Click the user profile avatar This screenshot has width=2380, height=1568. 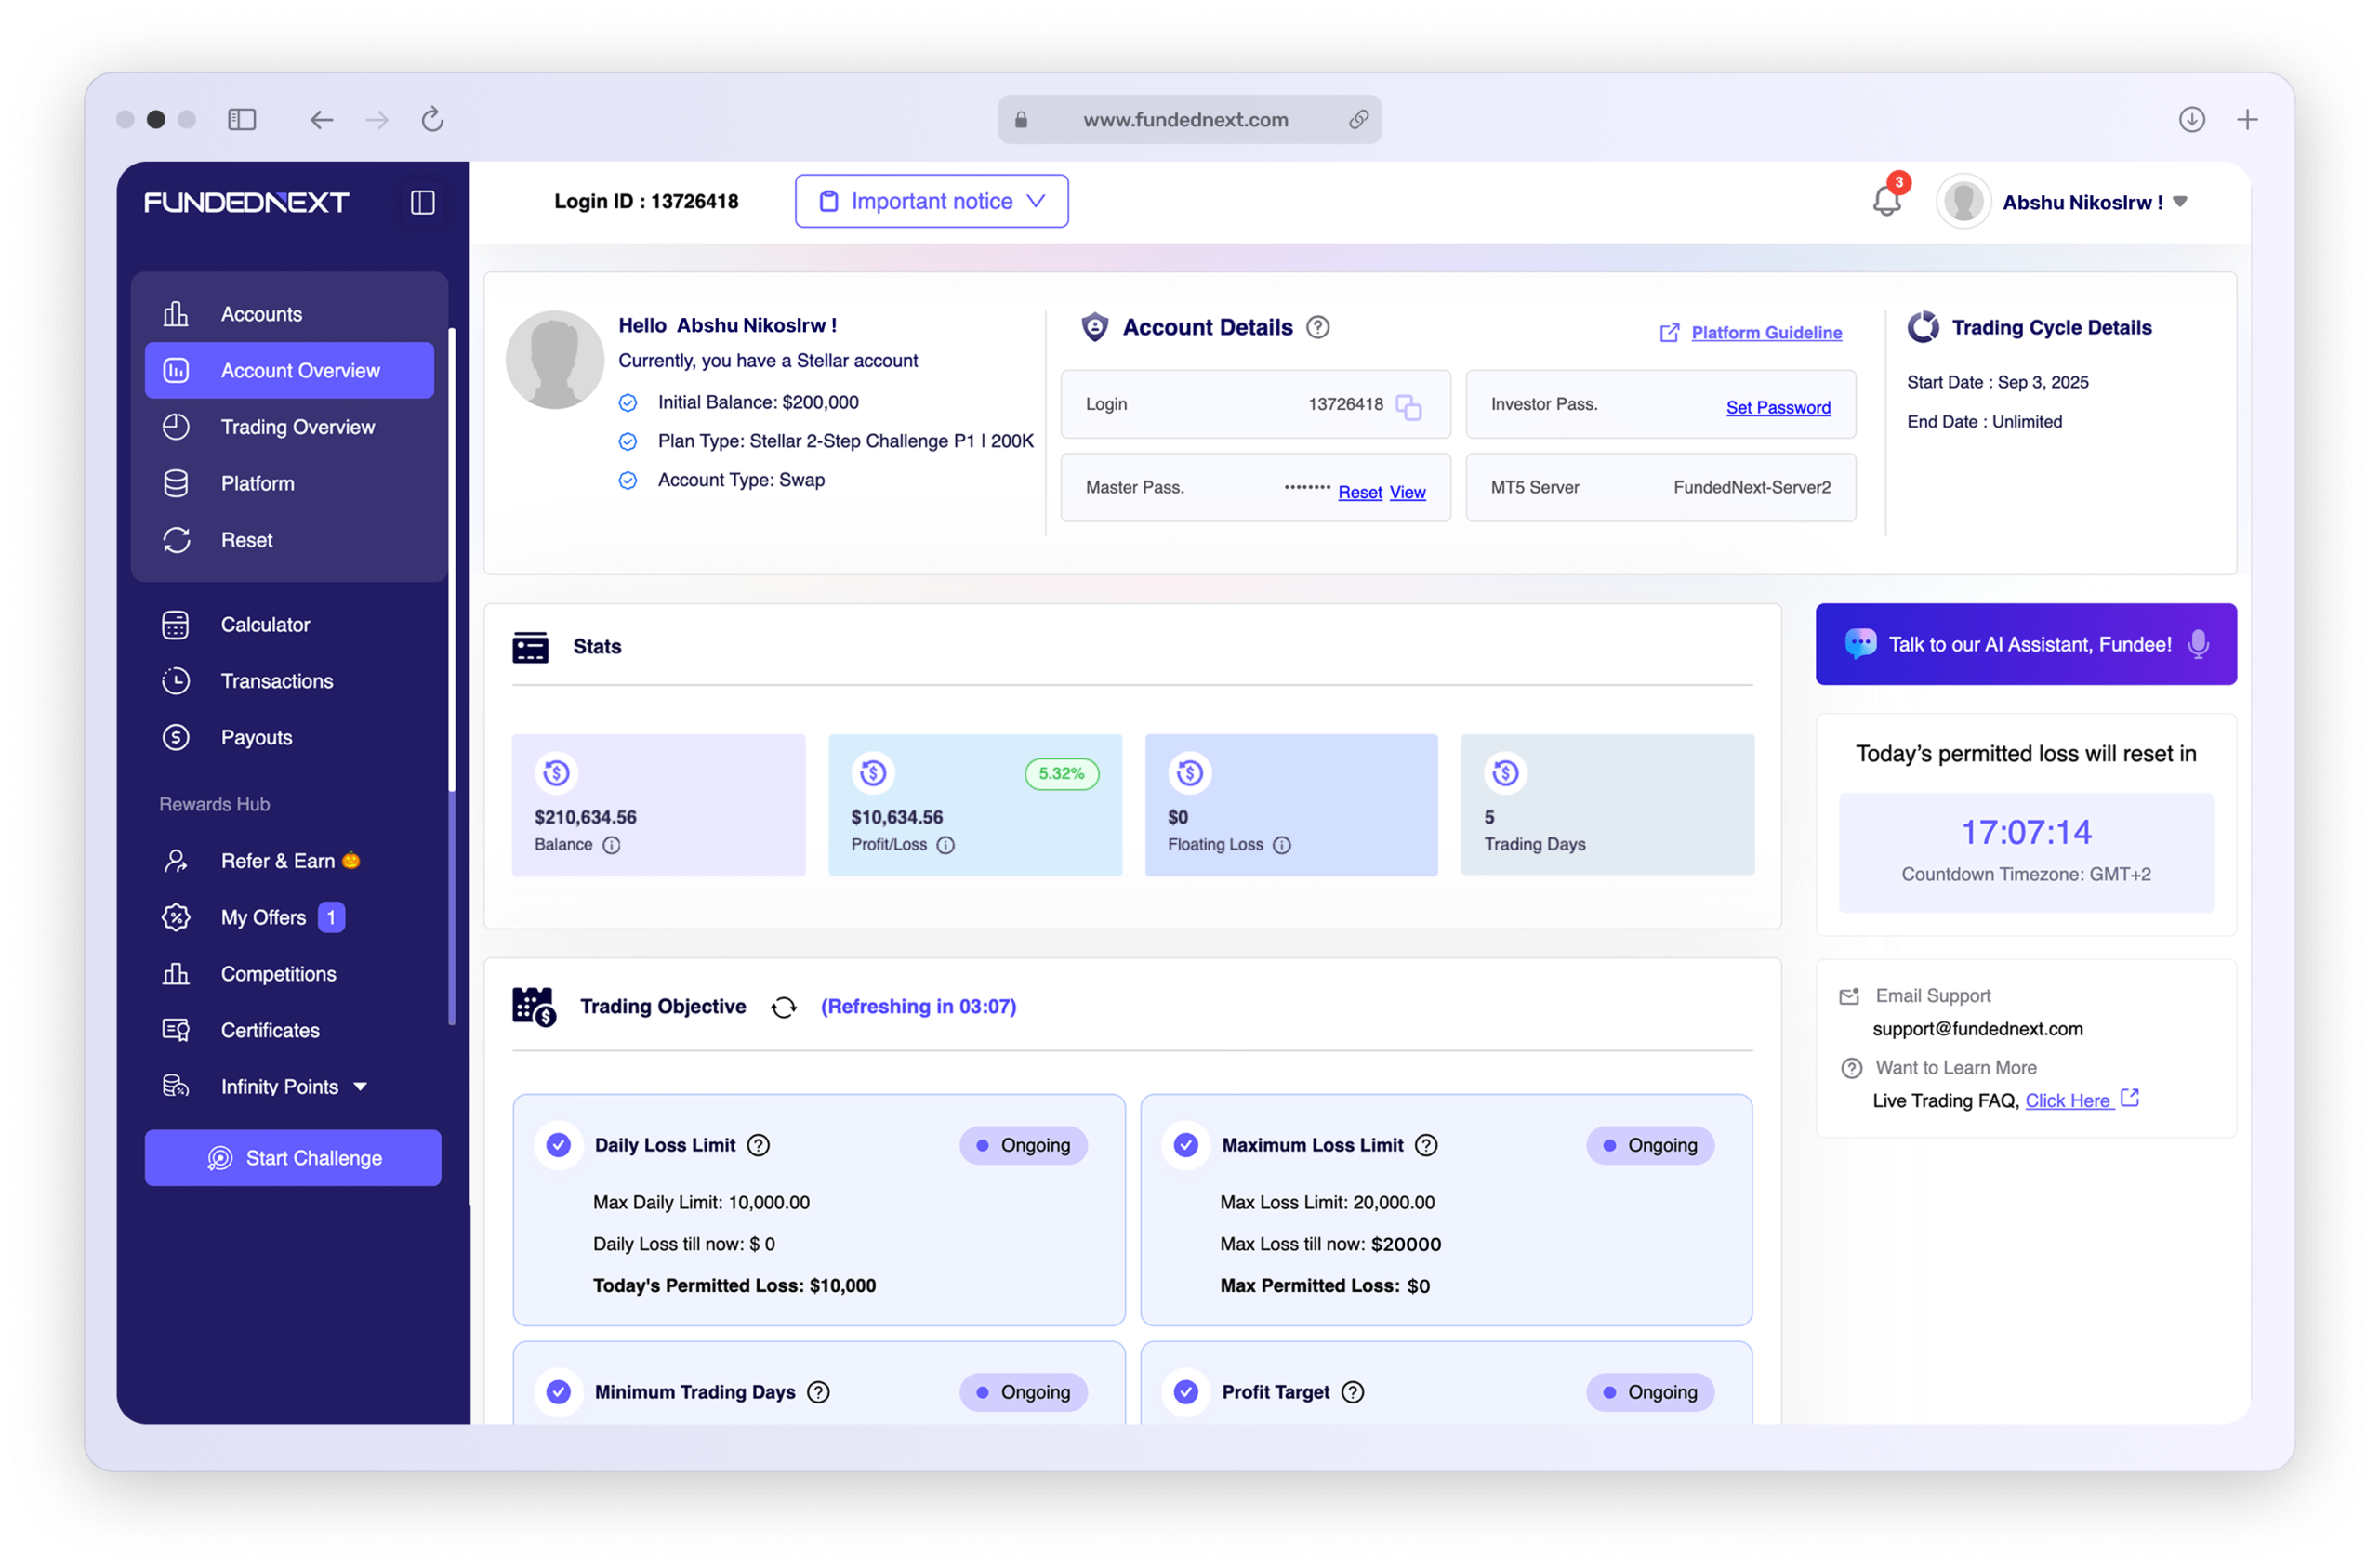tap(1963, 202)
